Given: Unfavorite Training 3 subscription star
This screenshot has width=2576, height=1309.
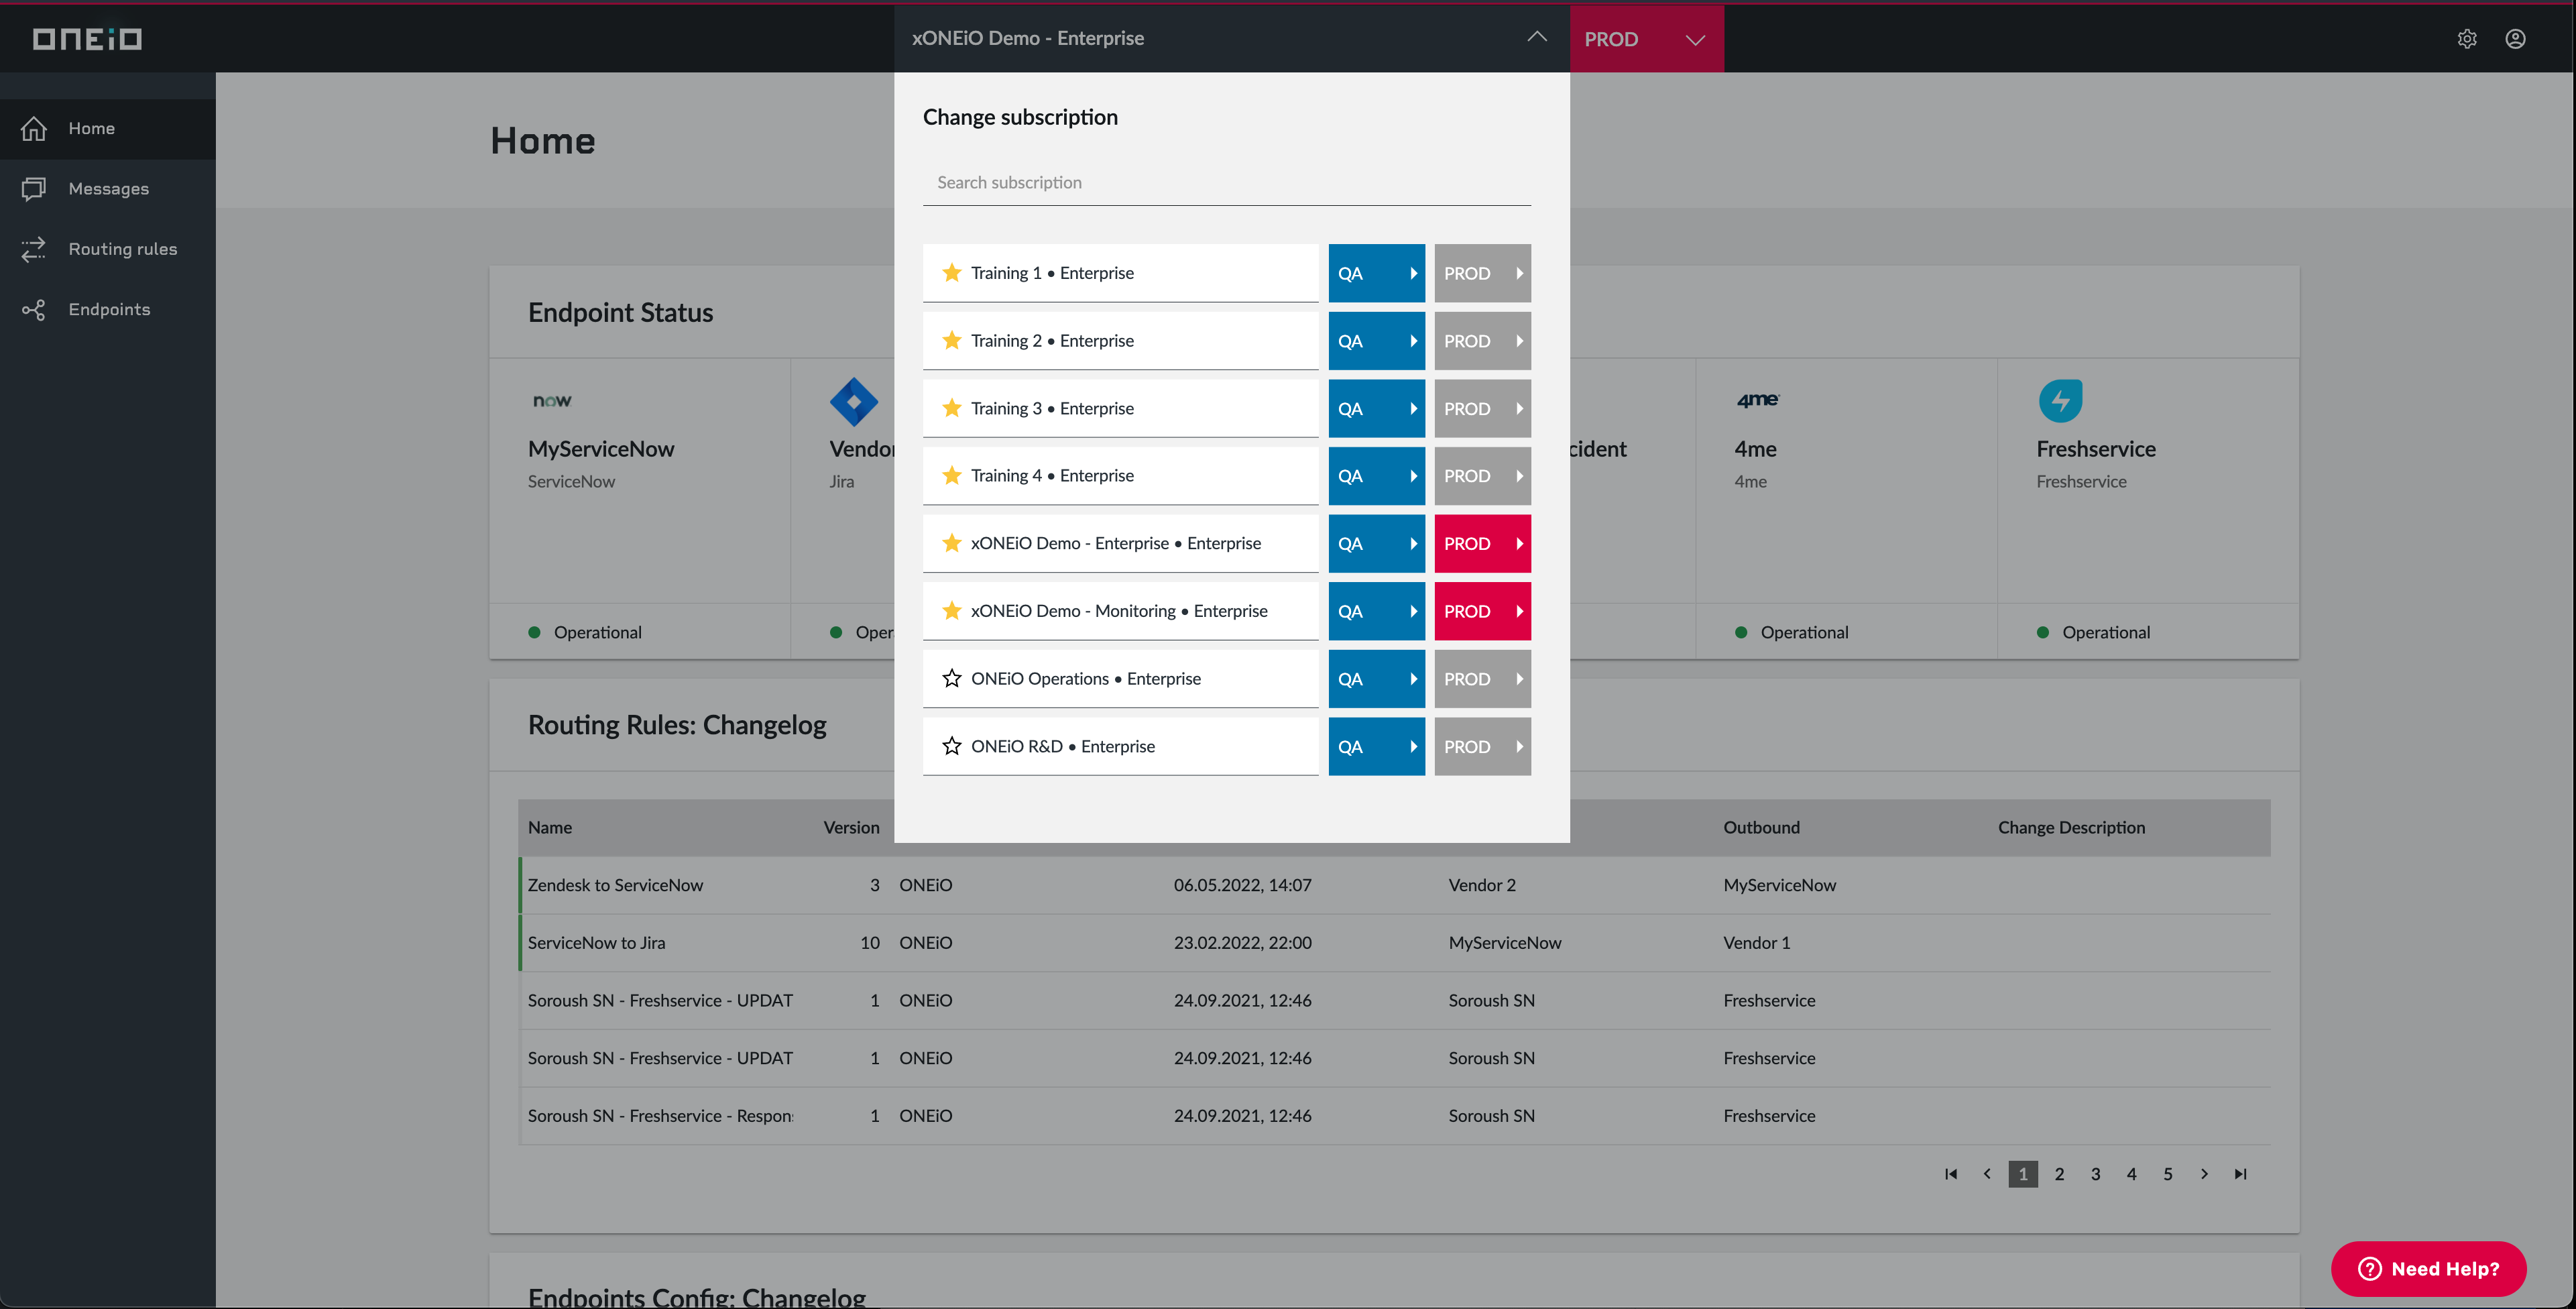Looking at the screenshot, I should point(951,408).
